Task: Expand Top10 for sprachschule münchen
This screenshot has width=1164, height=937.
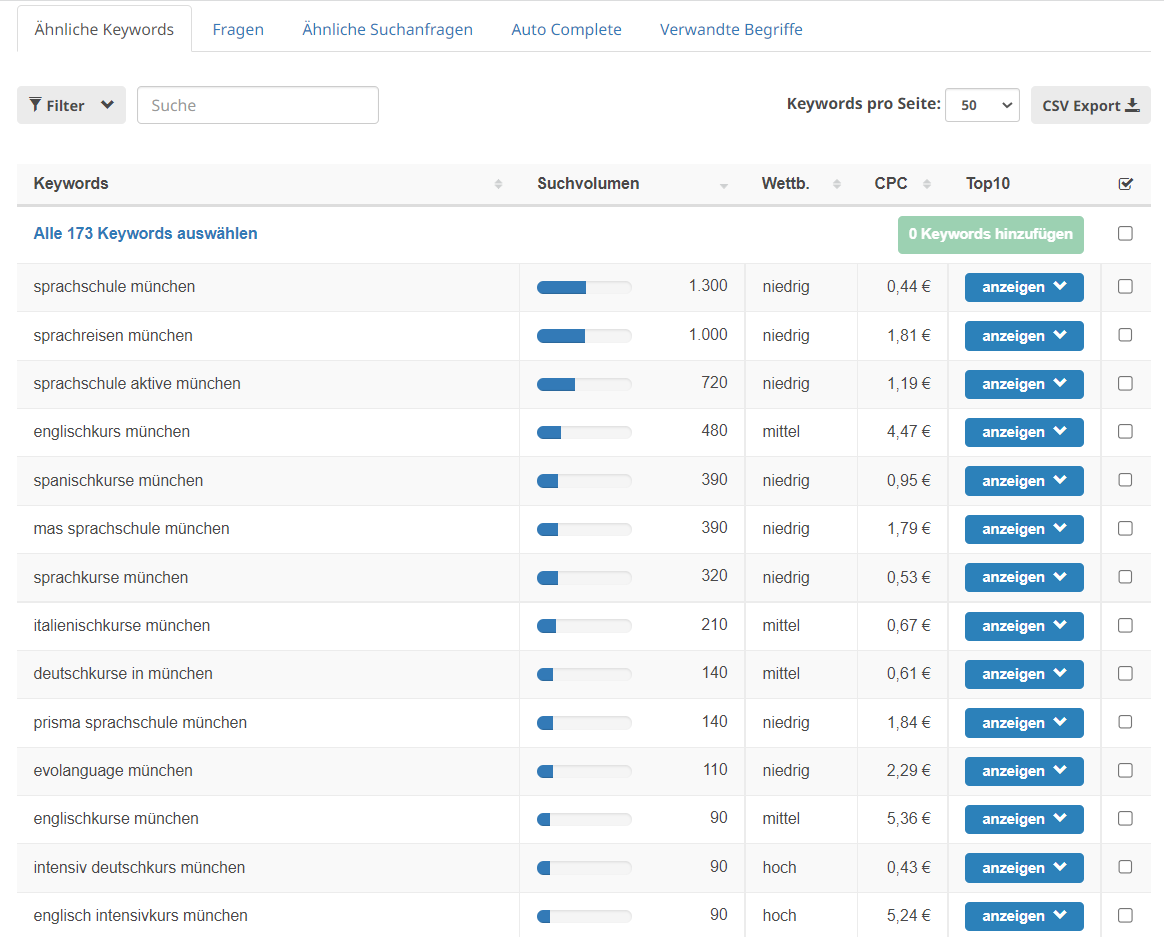Action: [1023, 287]
